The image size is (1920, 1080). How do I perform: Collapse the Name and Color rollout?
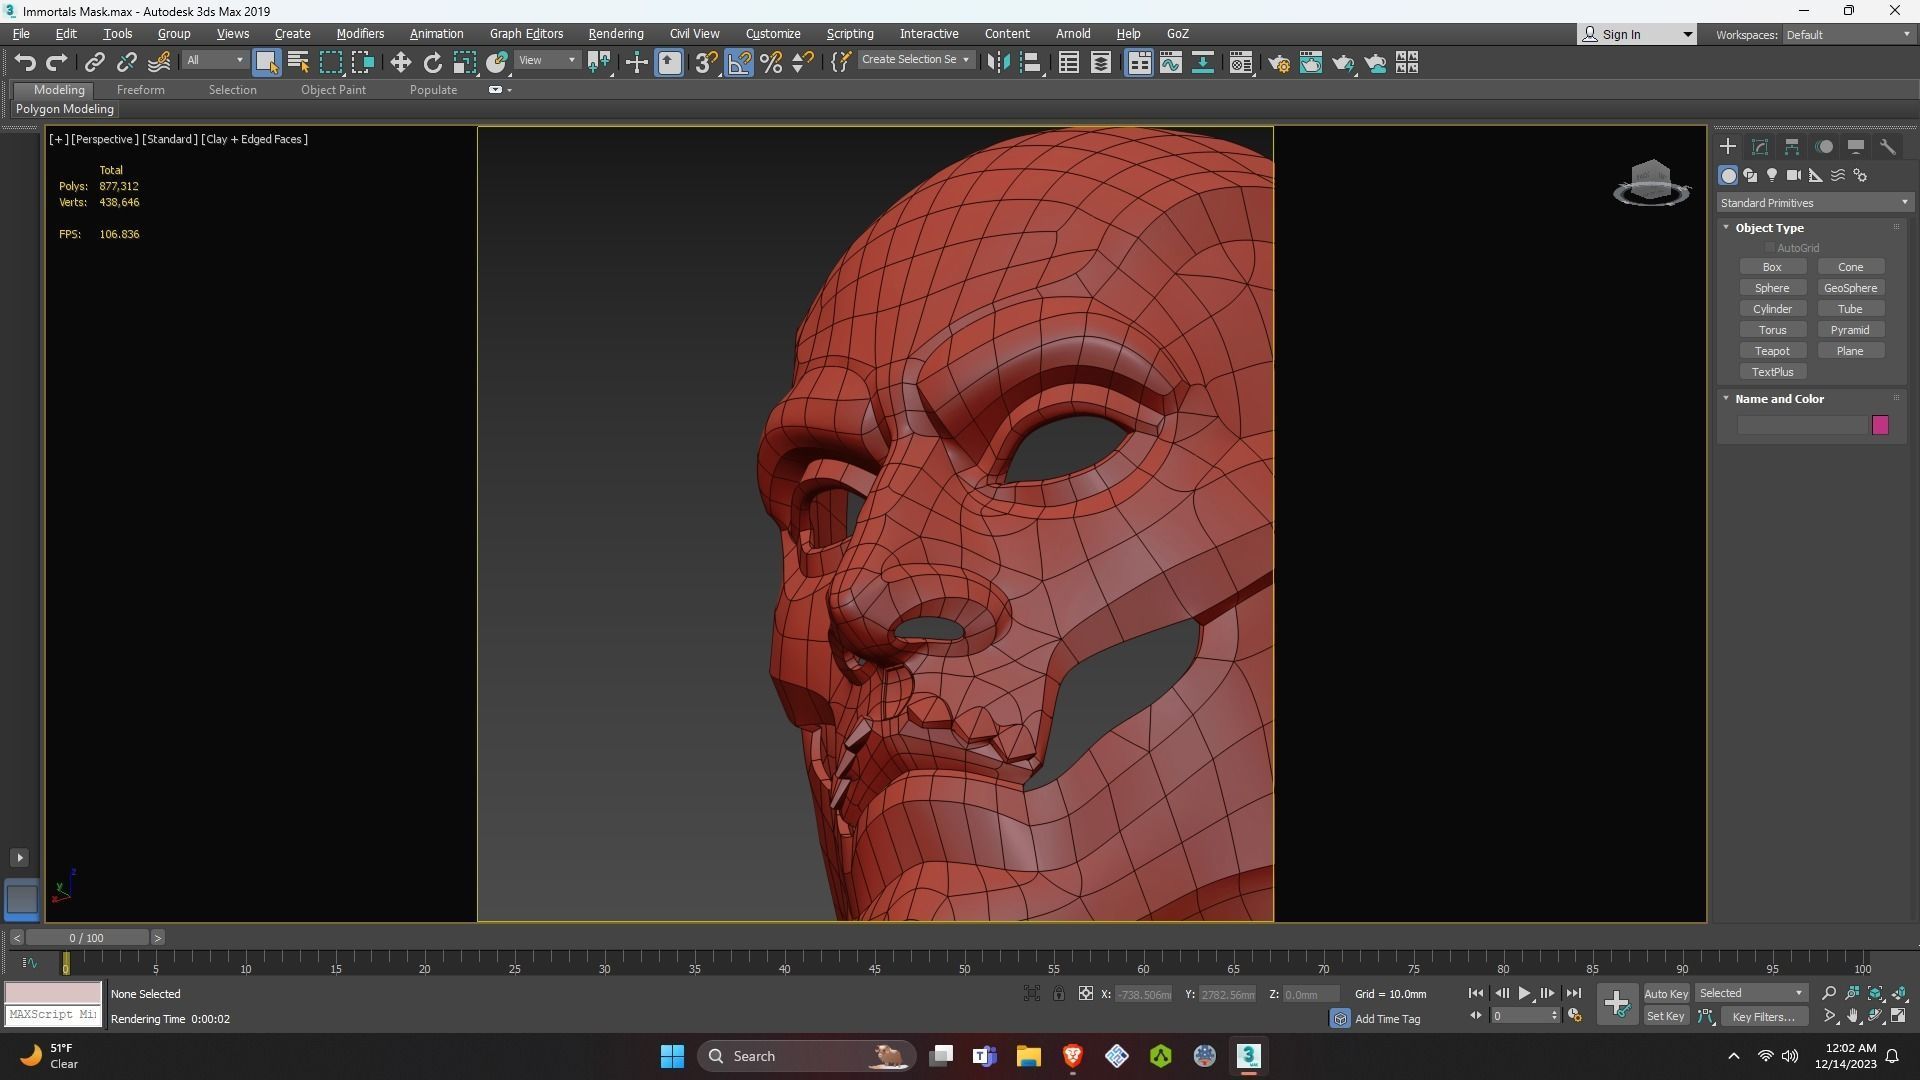(1726, 399)
